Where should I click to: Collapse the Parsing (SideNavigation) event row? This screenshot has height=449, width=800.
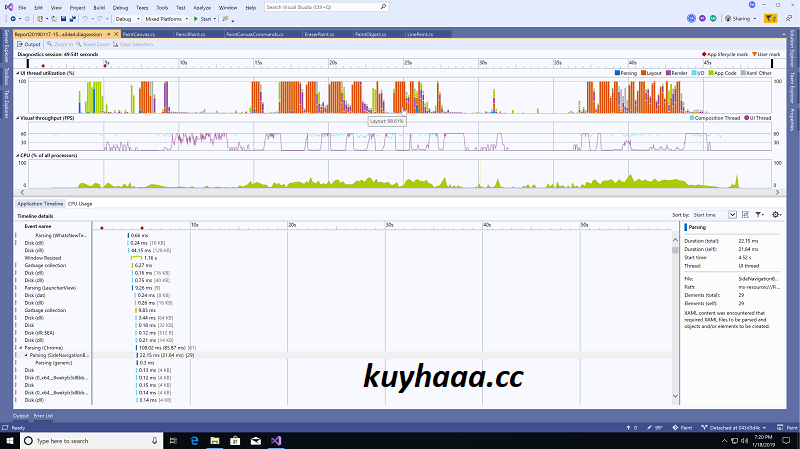click(x=26, y=355)
